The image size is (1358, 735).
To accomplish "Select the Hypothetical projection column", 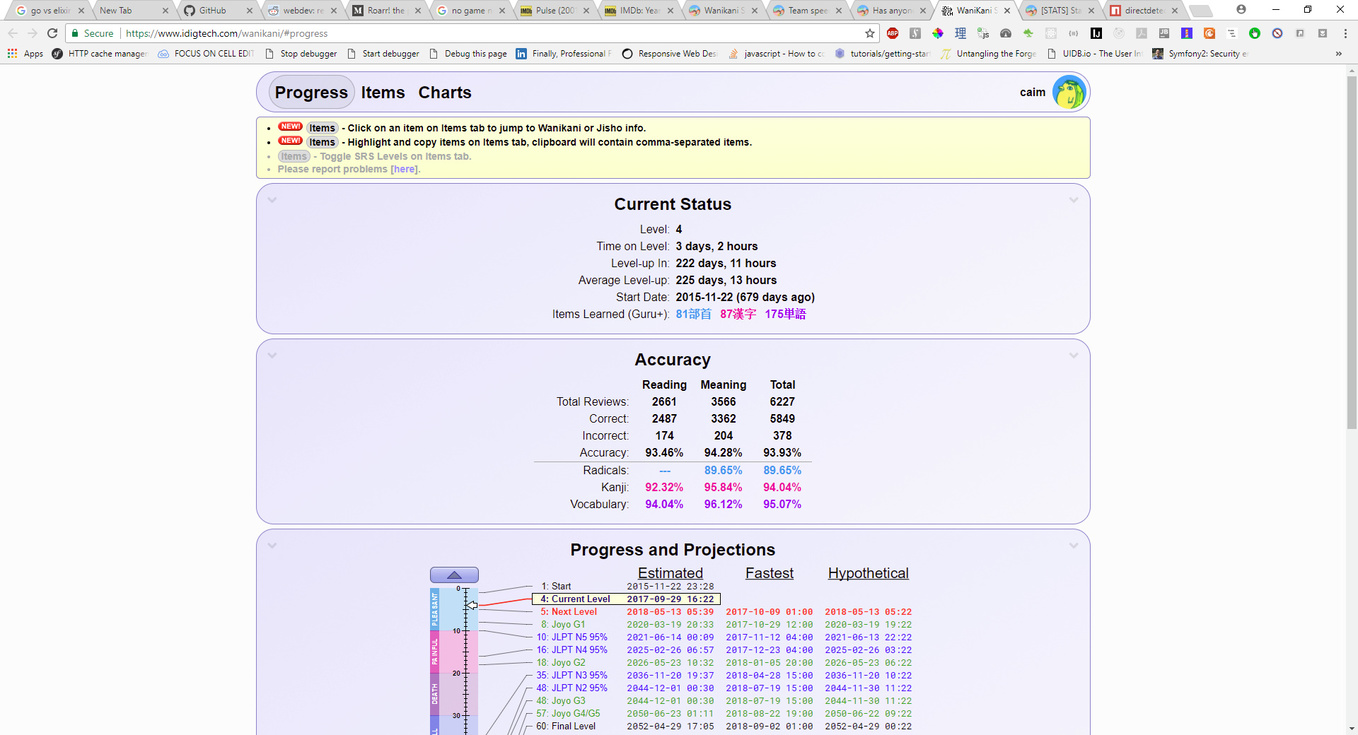I will (x=868, y=574).
